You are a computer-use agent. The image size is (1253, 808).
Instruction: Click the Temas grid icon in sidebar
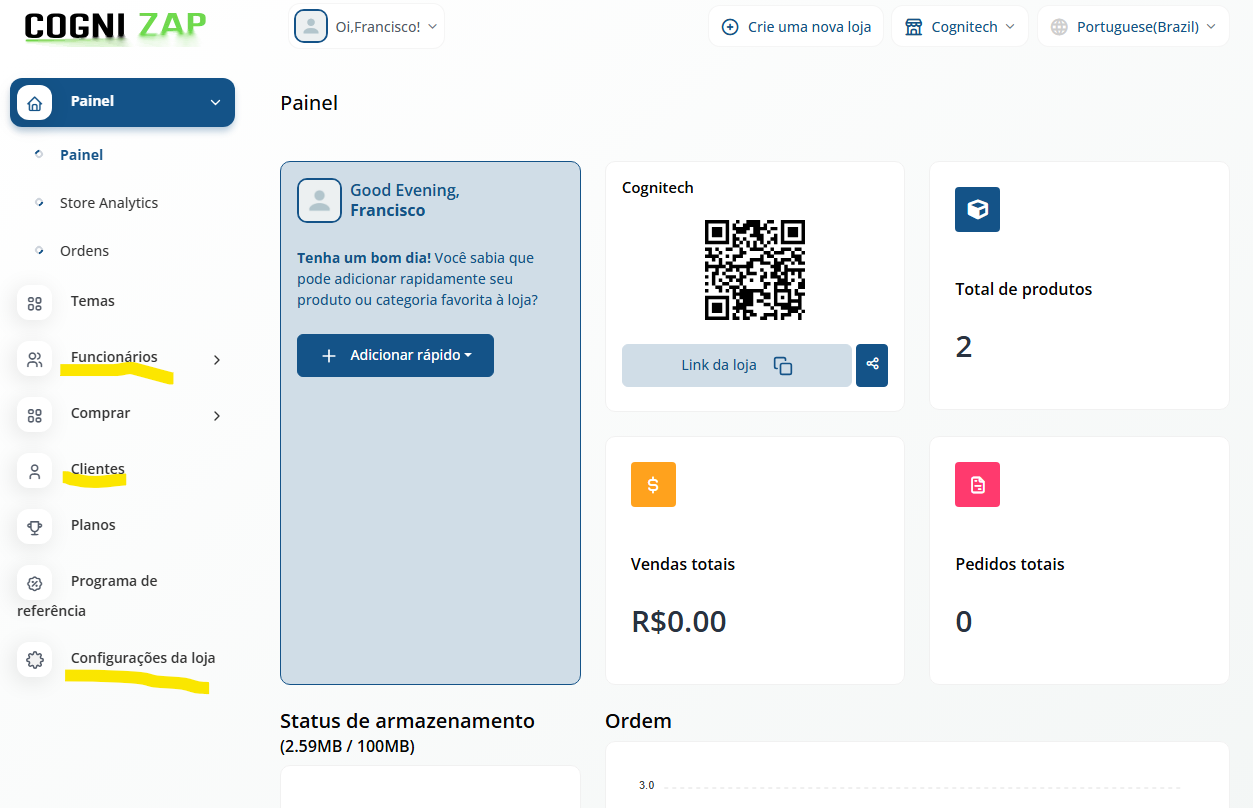point(35,303)
